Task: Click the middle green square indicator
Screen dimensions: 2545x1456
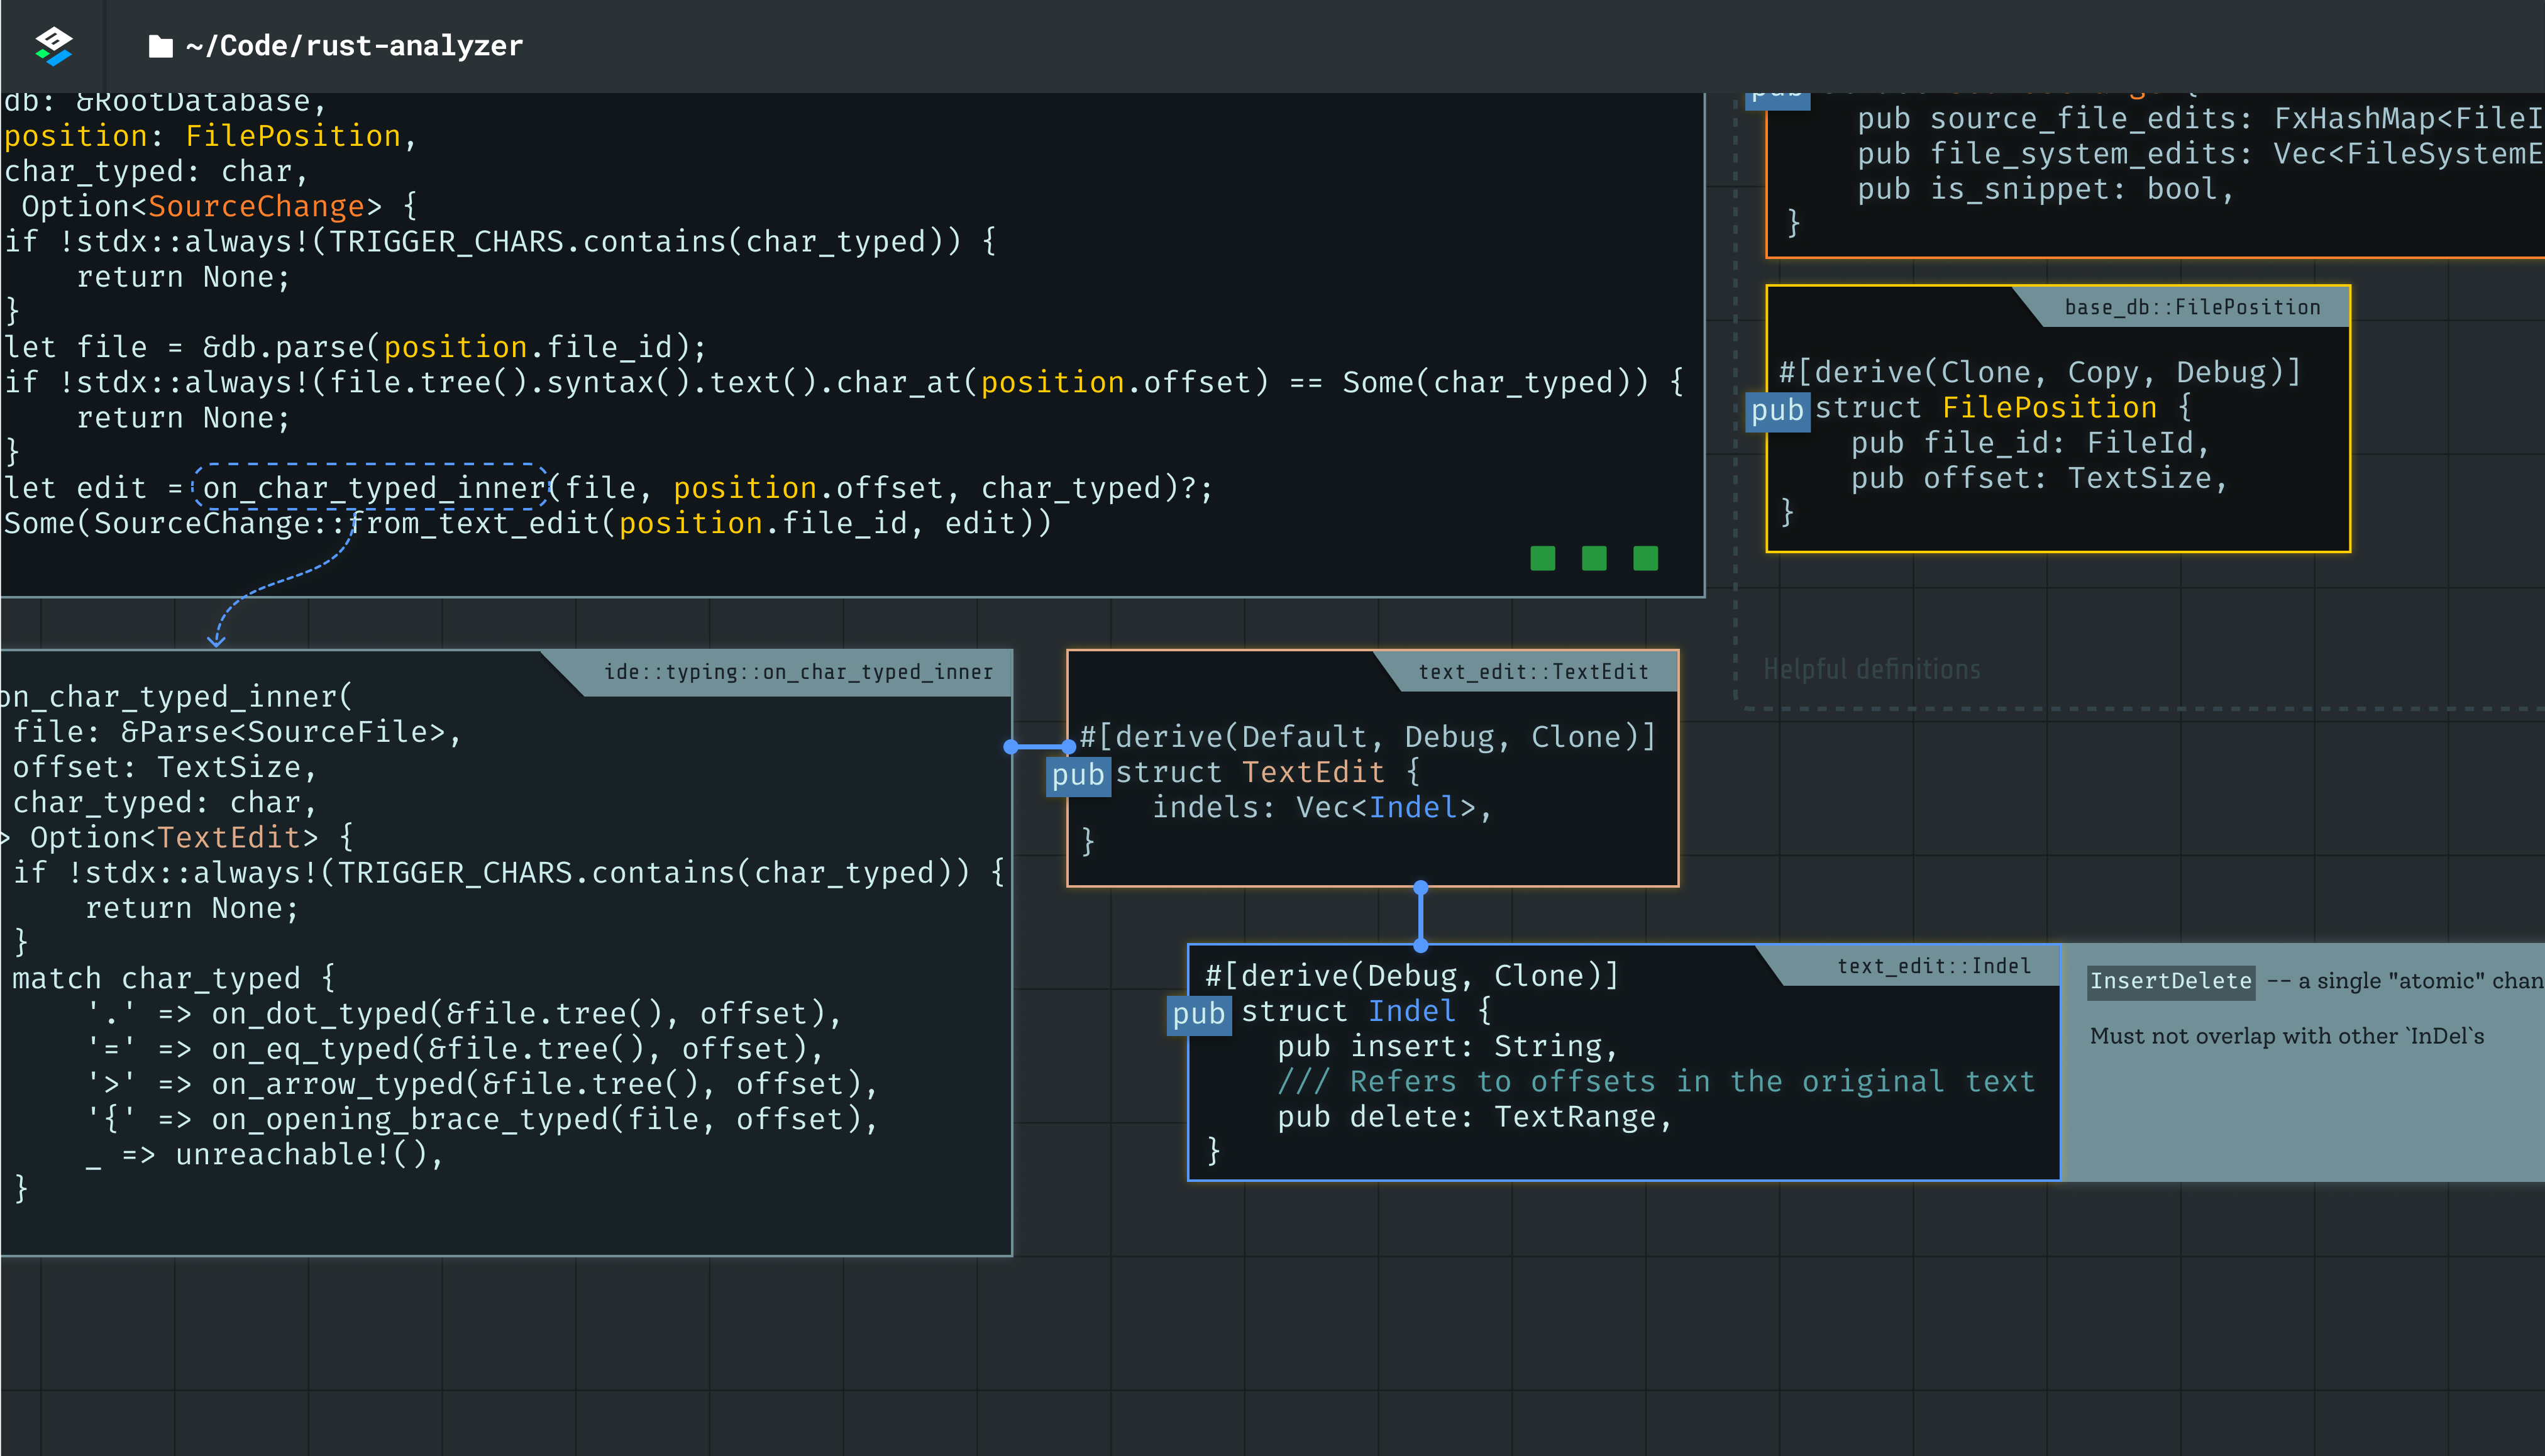Action: point(1594,558)
